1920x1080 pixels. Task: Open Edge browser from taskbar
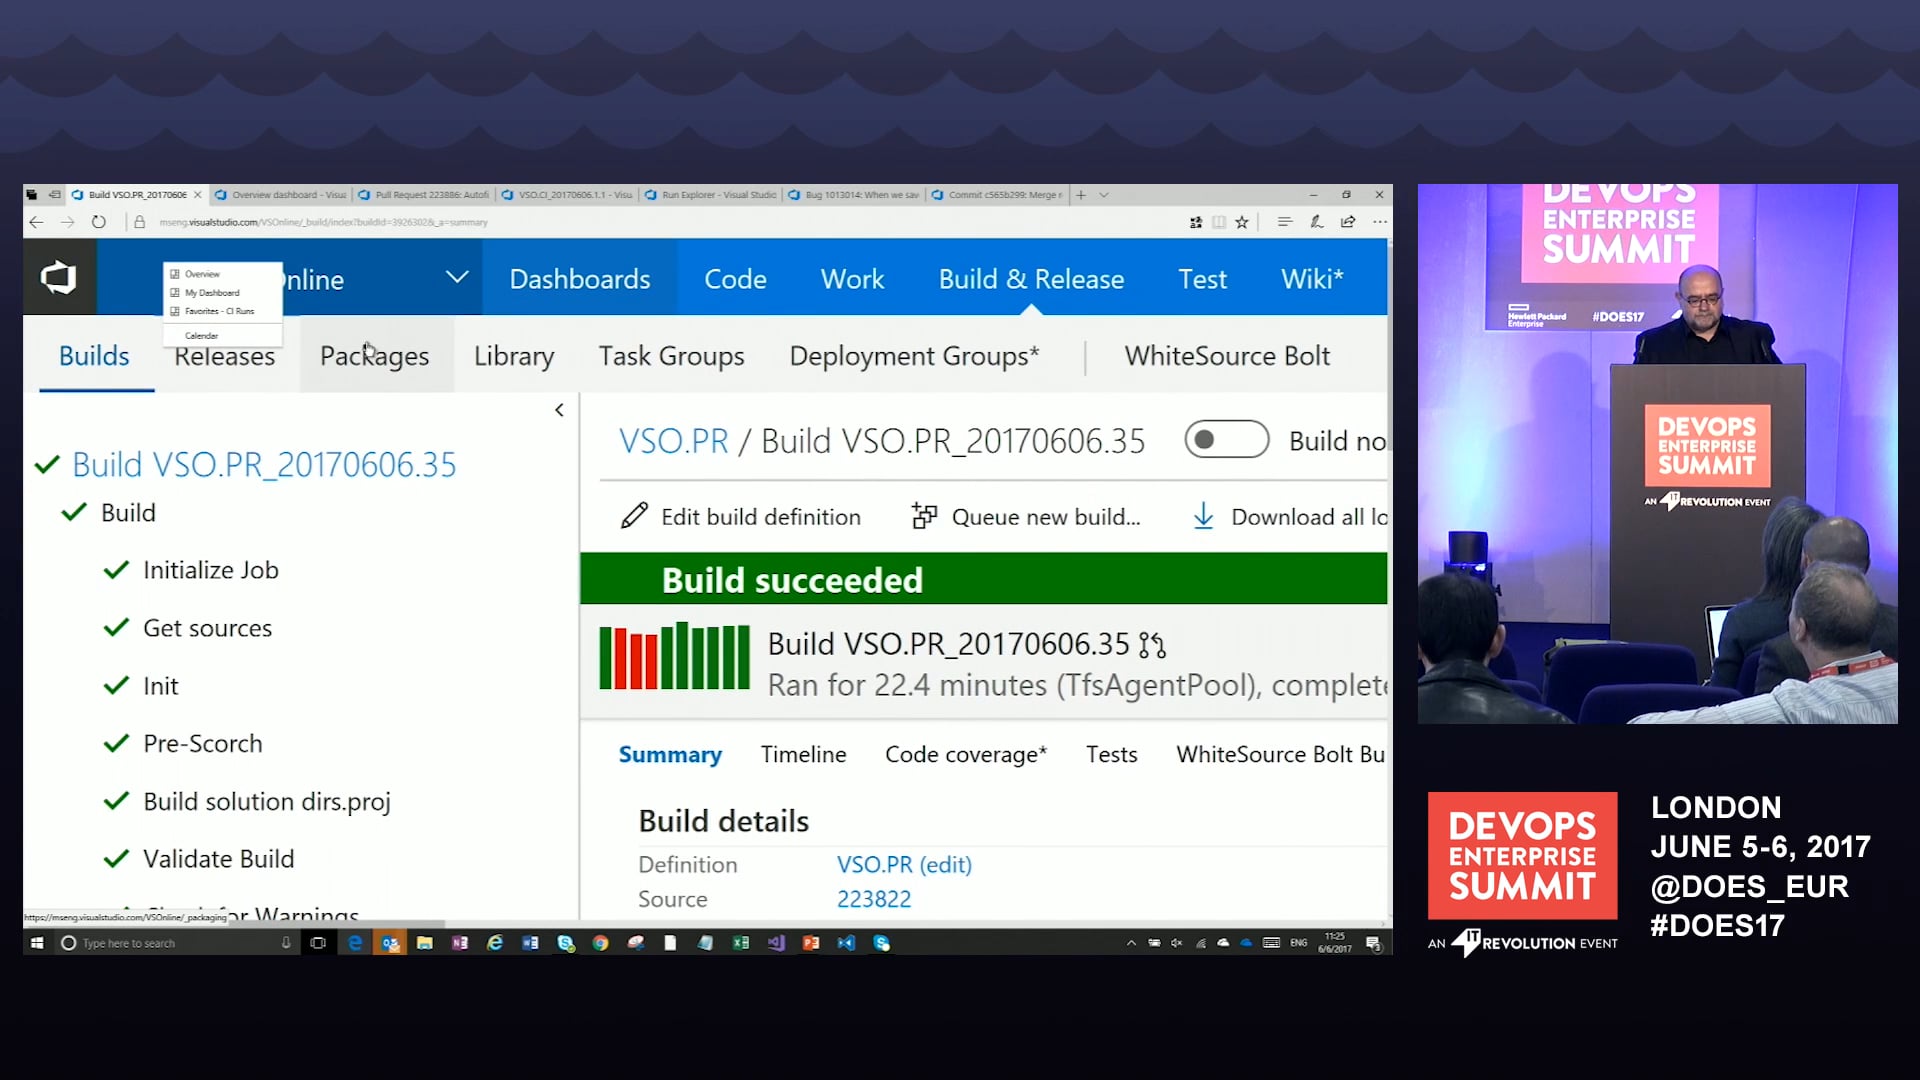355,942
